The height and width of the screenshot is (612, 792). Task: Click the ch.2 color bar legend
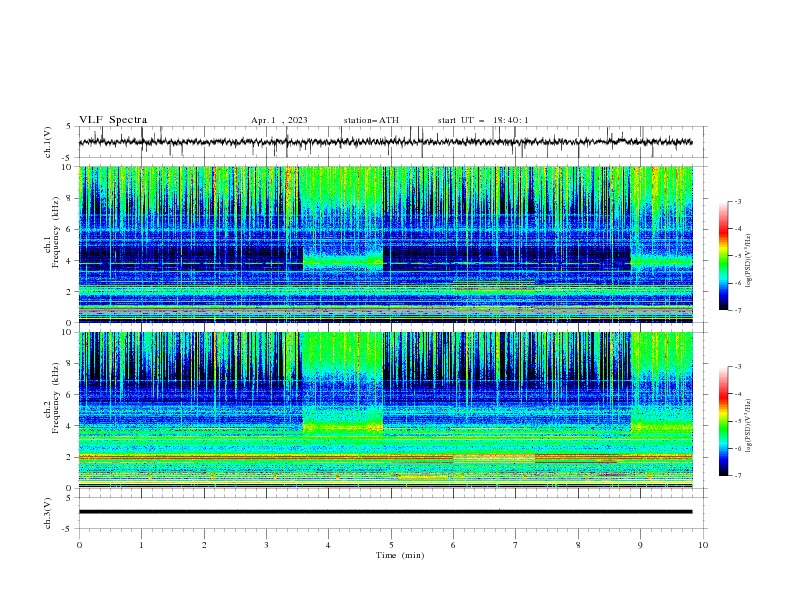pyautogui.click(x=723, y=421)
